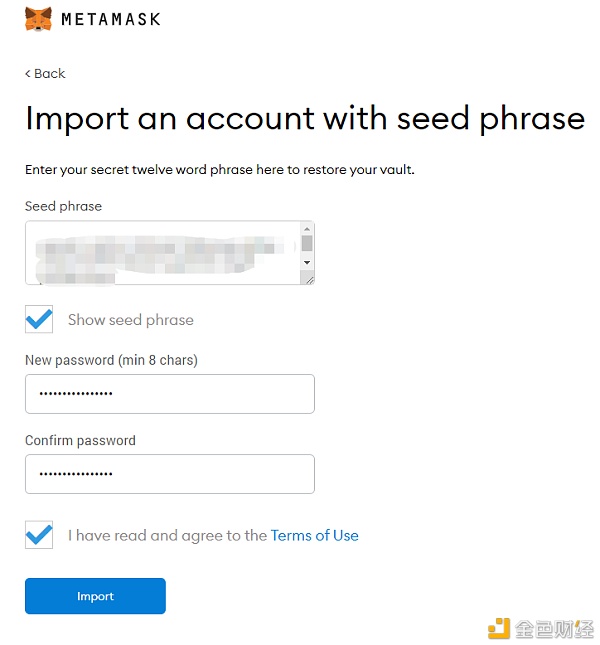Click the blue Import button

(95, 596)
